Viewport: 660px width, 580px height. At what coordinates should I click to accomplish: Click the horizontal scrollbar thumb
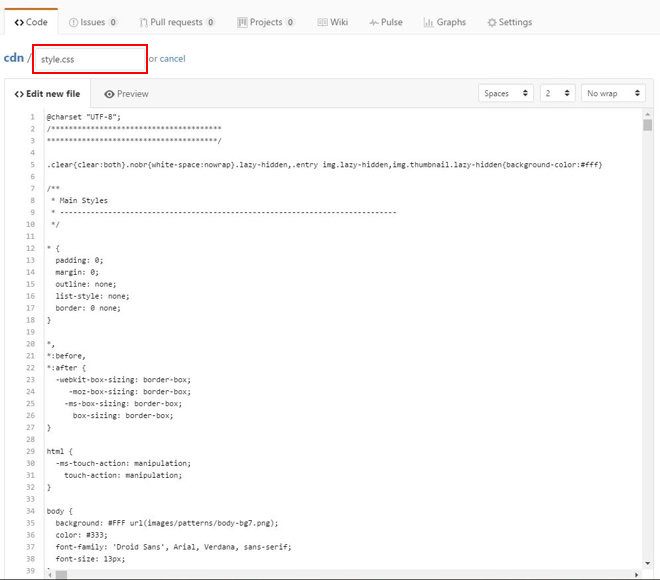click(61, 575)
